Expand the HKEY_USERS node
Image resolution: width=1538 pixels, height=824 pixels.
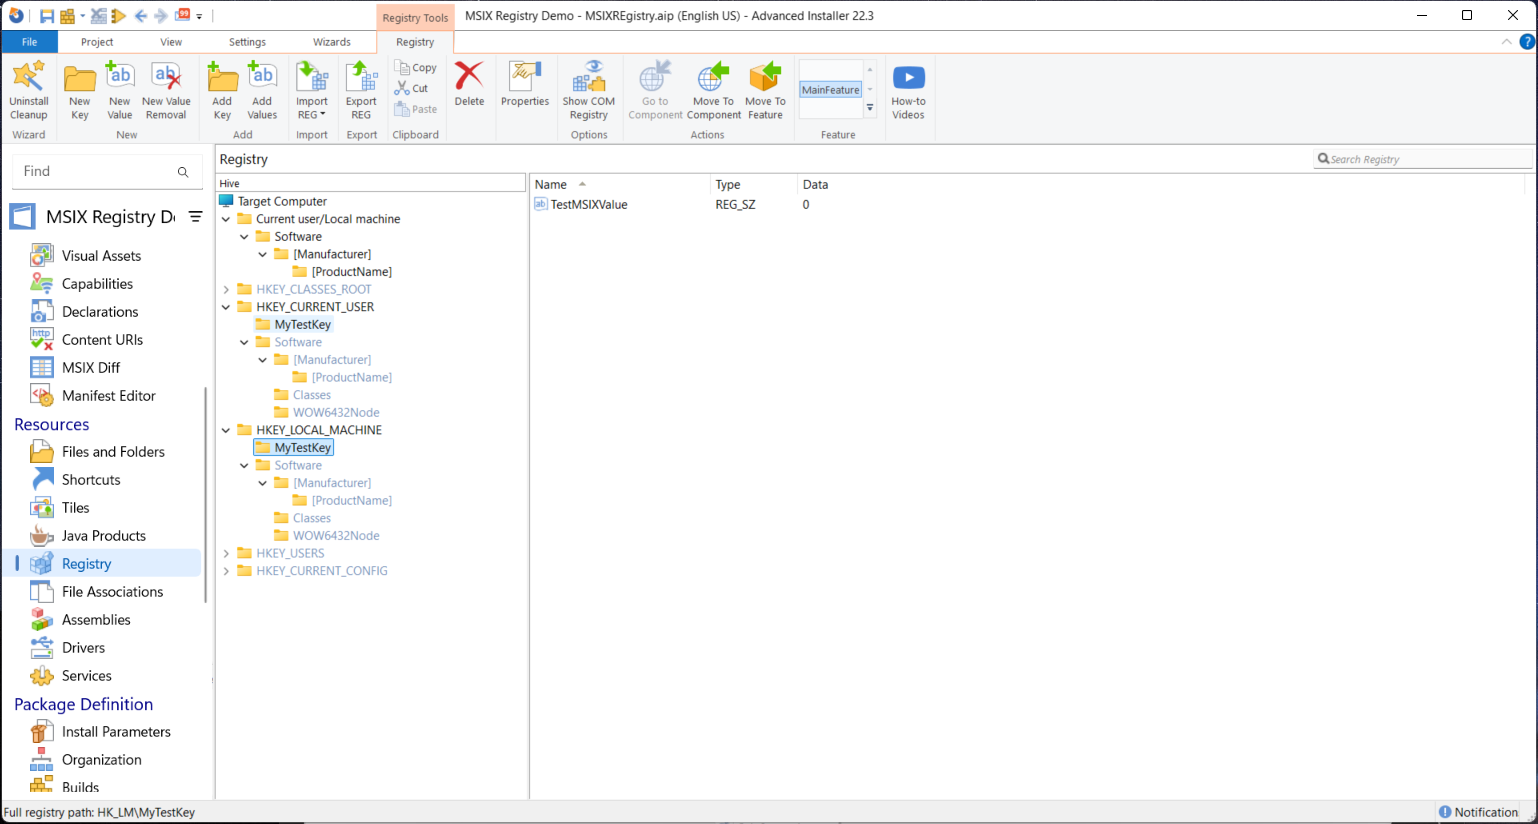pyautogui.click(x=226, y=553)
